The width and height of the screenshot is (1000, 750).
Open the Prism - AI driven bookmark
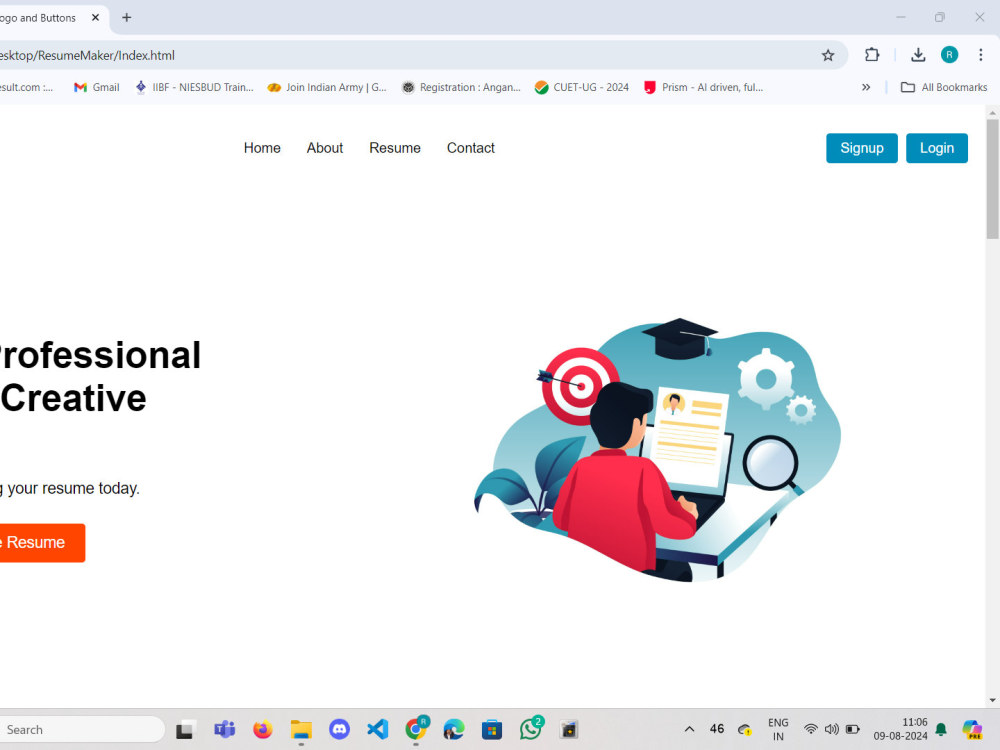click(703, 87)
